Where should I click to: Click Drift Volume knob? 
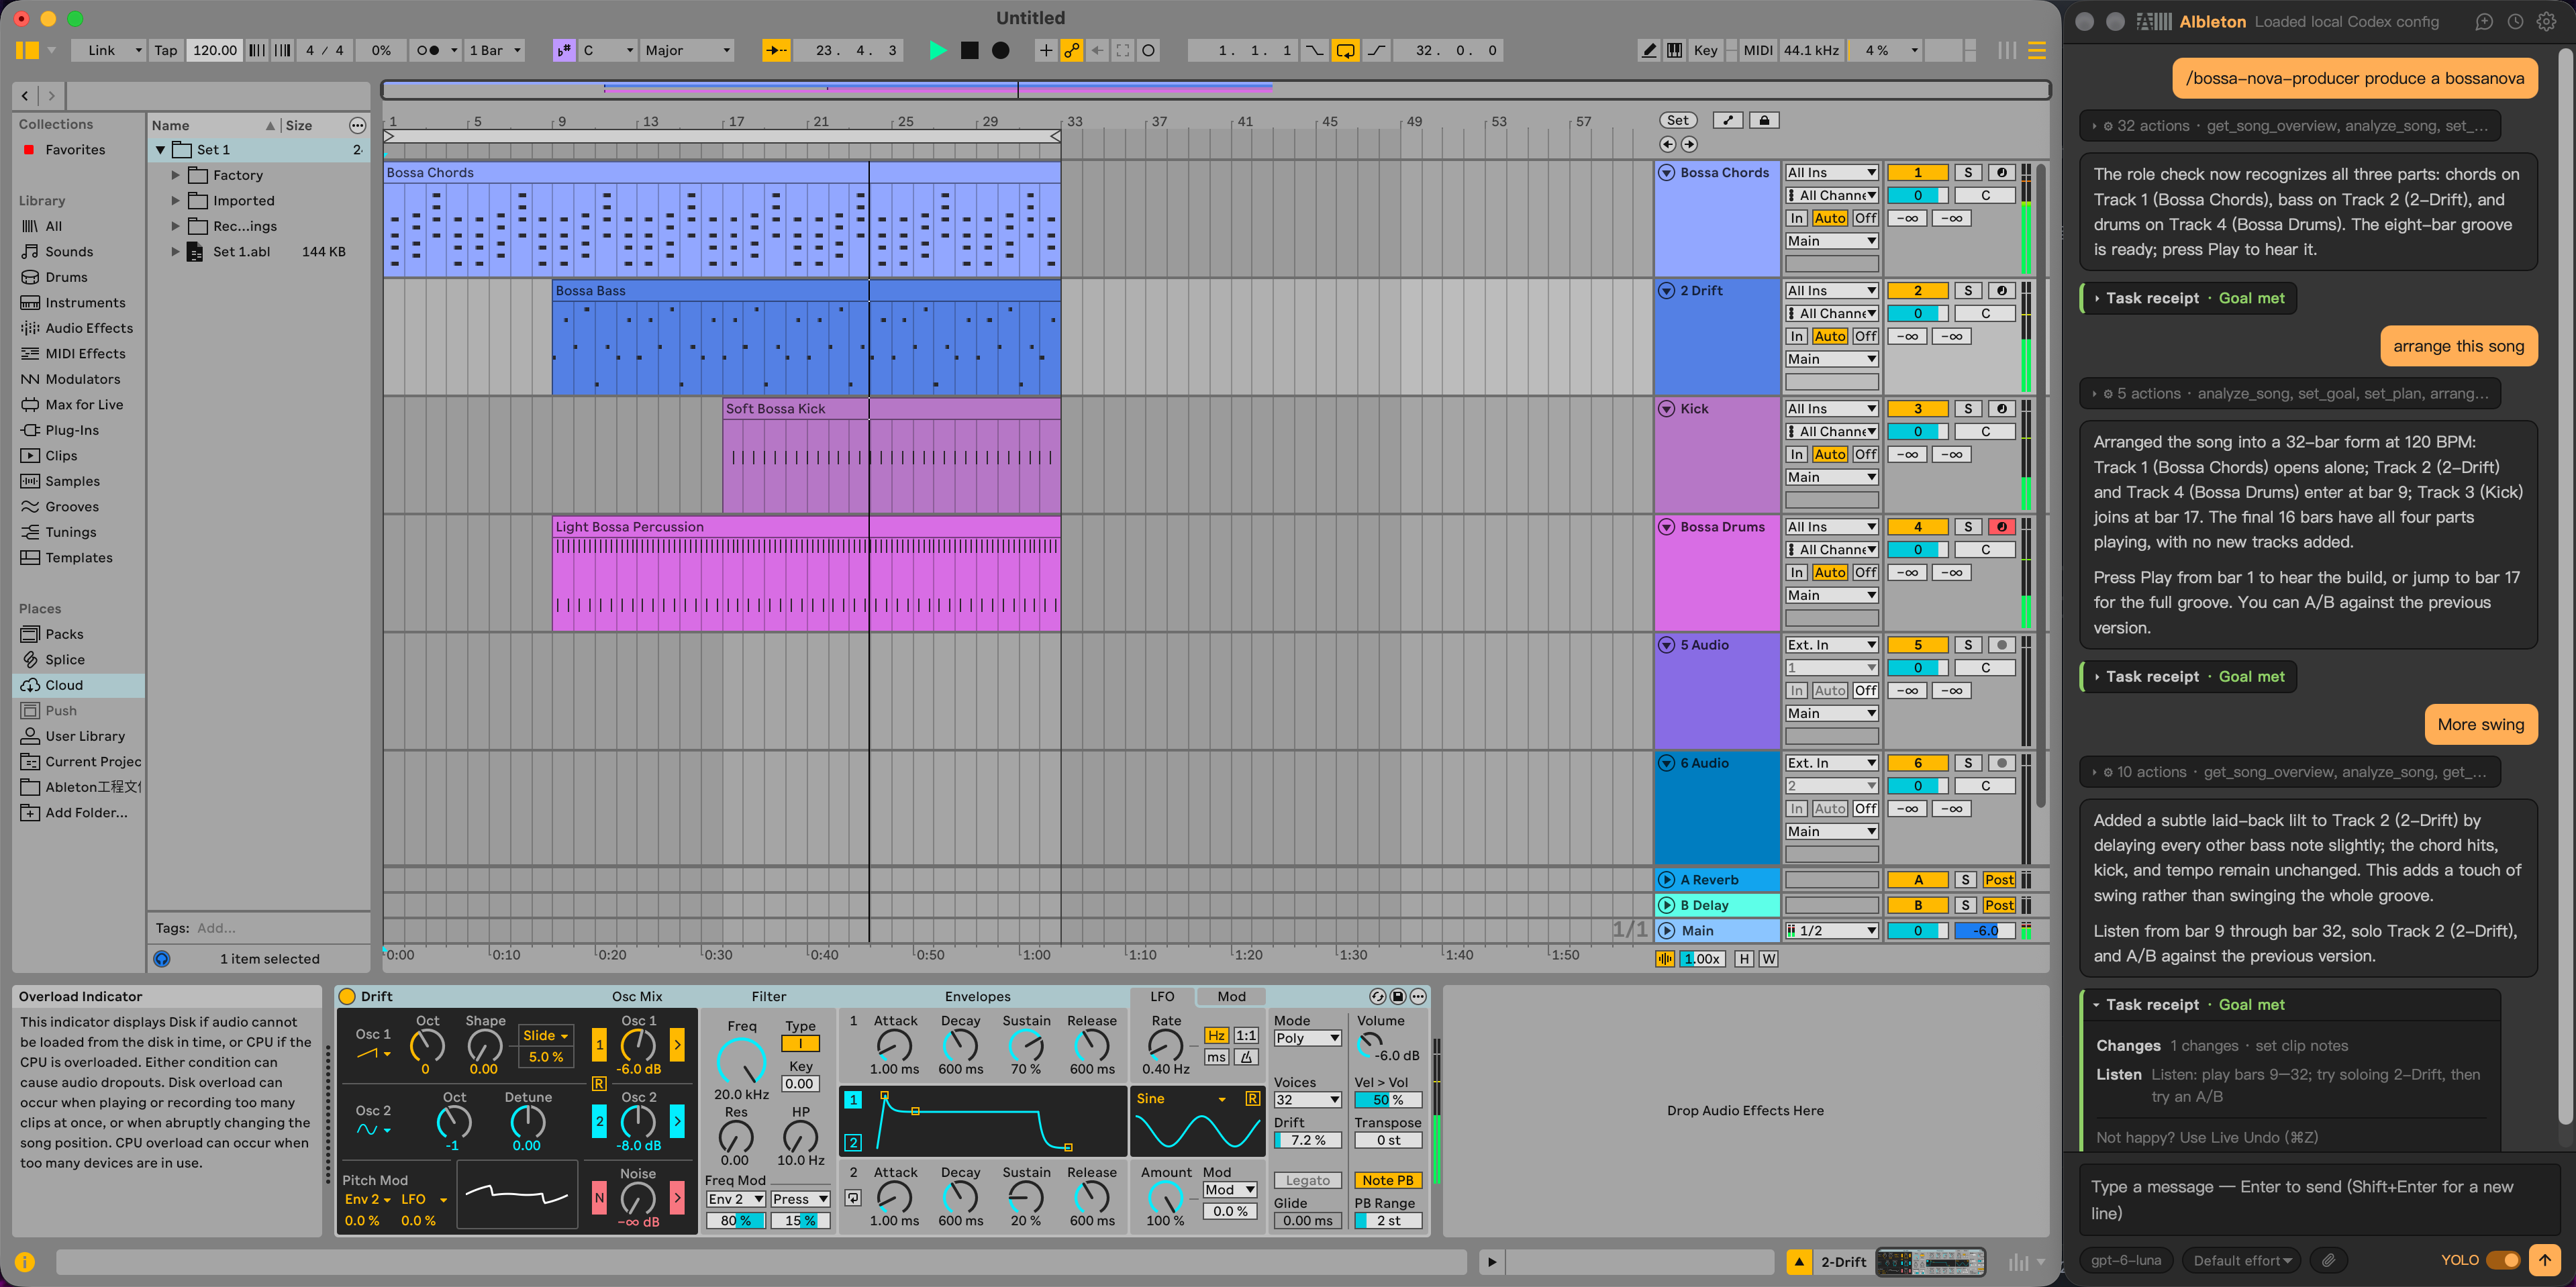coord(1369,1045)
